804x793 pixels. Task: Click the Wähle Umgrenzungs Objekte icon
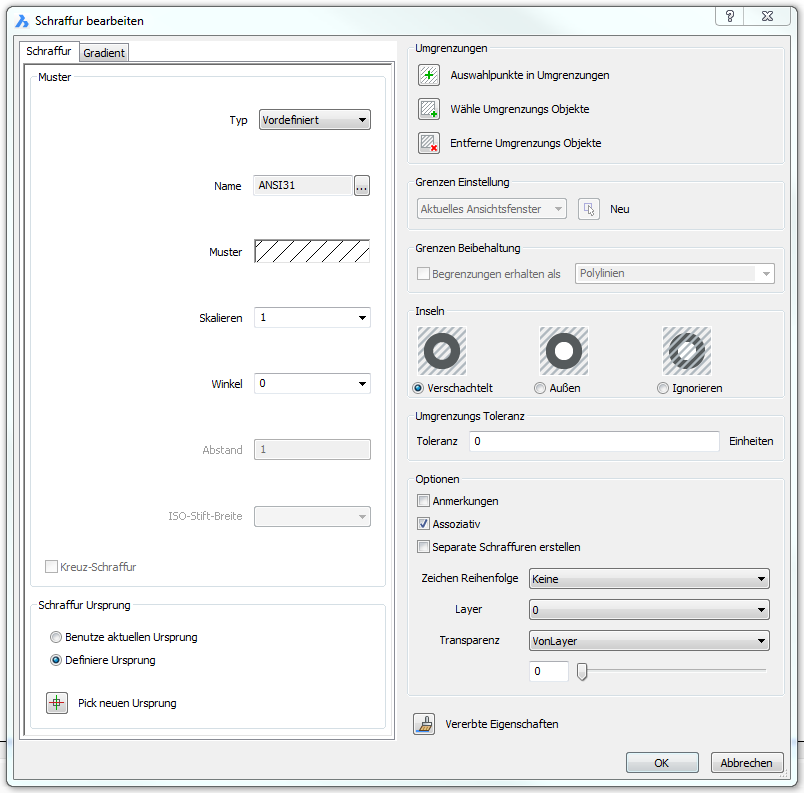429,109
